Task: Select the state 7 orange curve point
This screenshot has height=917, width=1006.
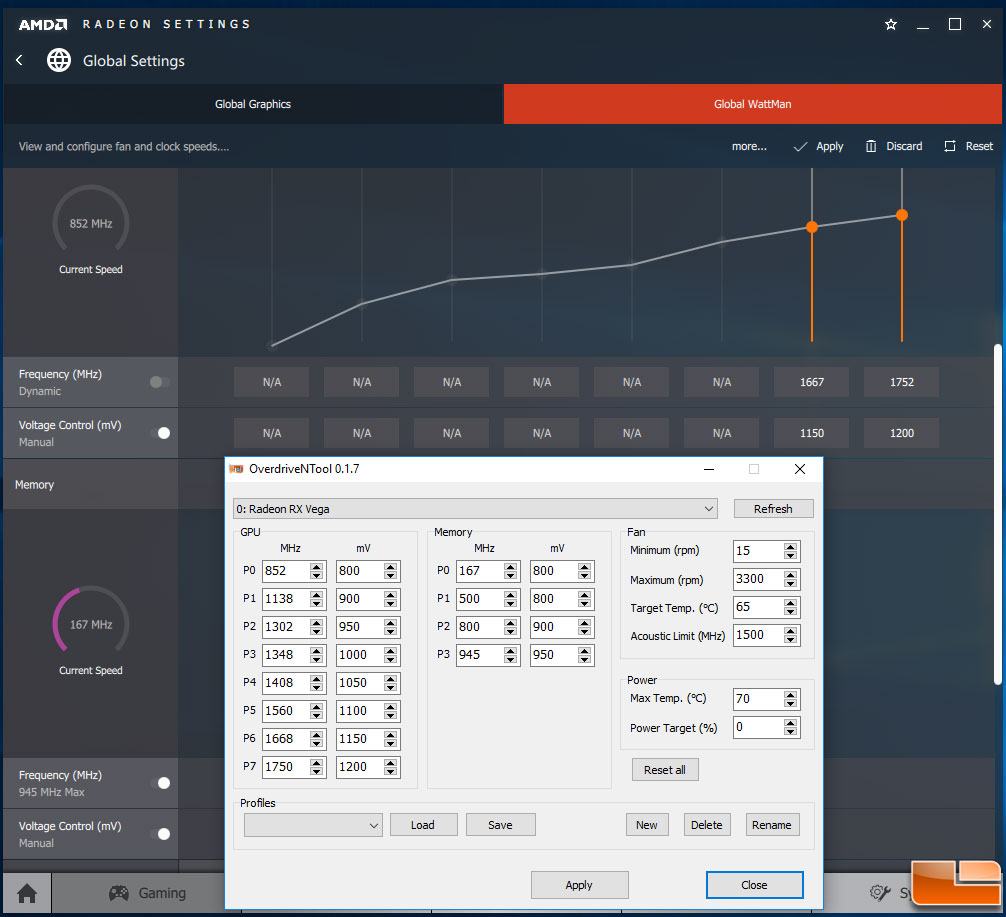Action: (901, 215)
